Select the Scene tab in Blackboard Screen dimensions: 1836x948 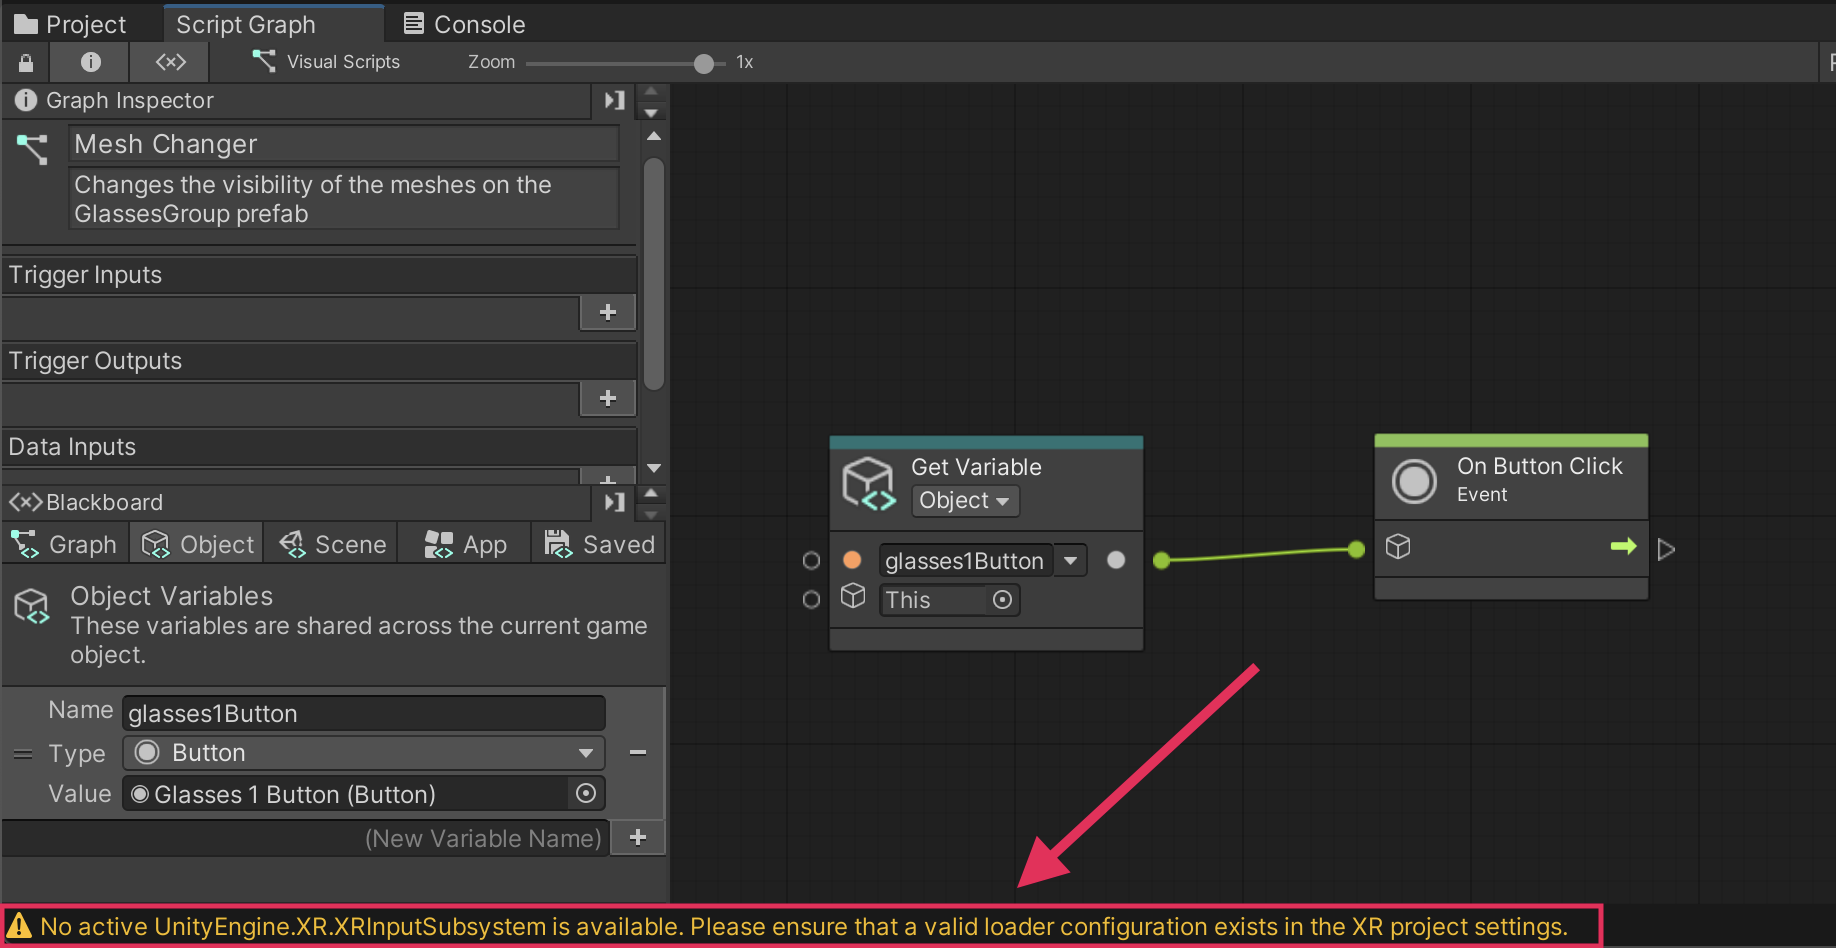tap(333, 545)
